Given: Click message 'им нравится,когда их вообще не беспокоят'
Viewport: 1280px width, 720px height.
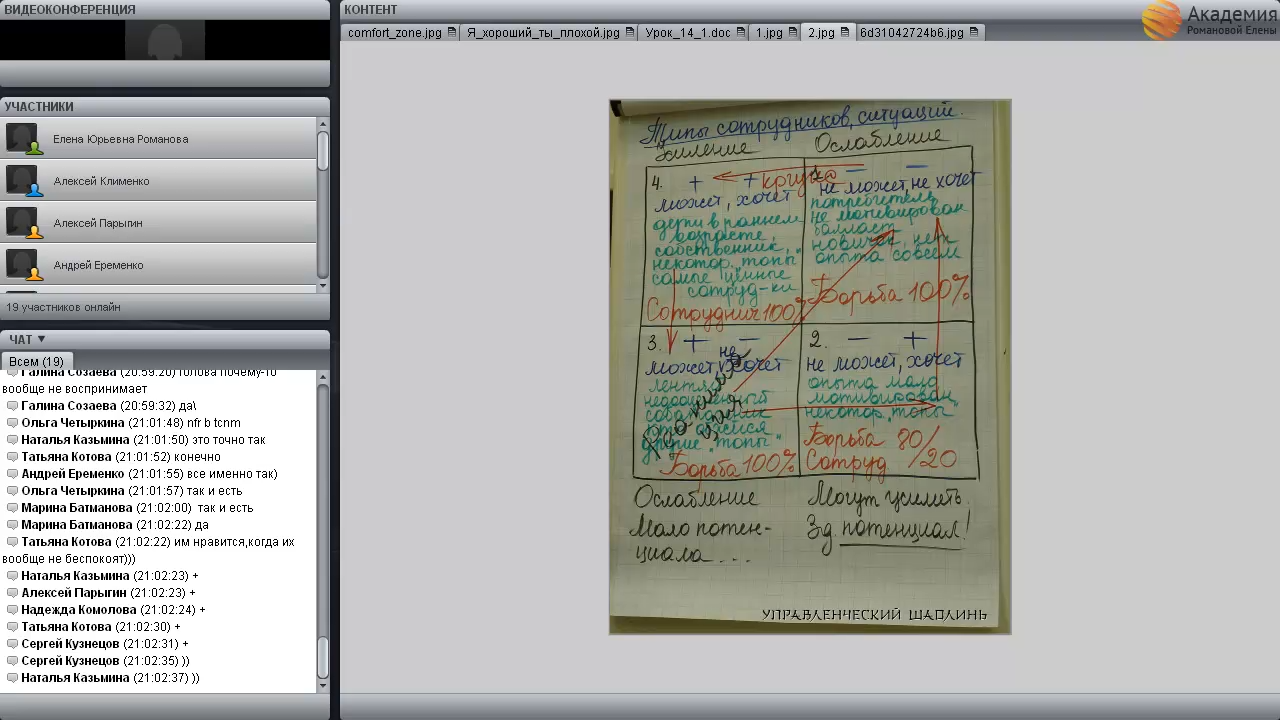Looking at the screenshot, I should point(148,550).
